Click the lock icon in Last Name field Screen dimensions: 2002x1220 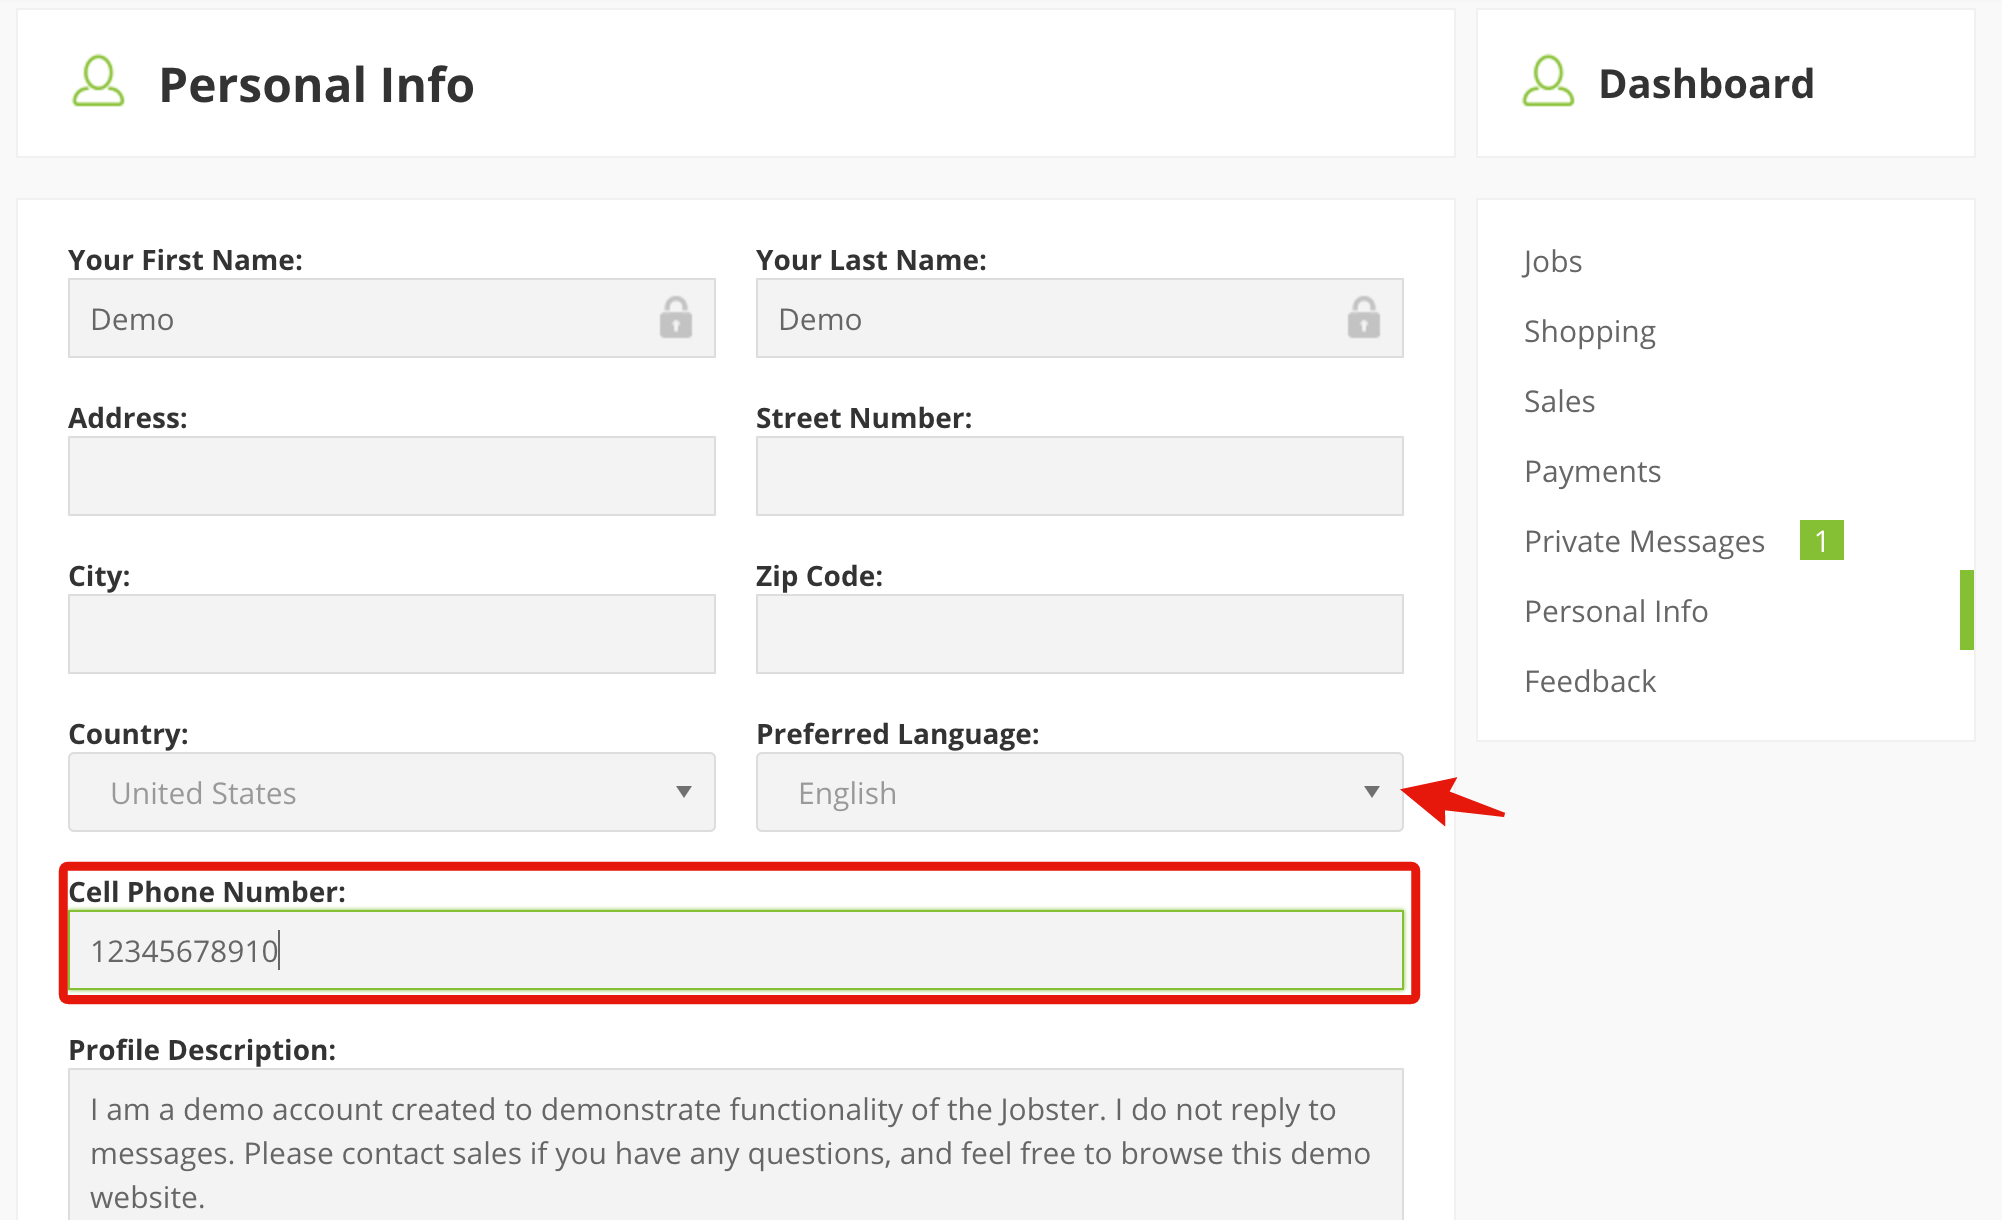point(1364,318)
